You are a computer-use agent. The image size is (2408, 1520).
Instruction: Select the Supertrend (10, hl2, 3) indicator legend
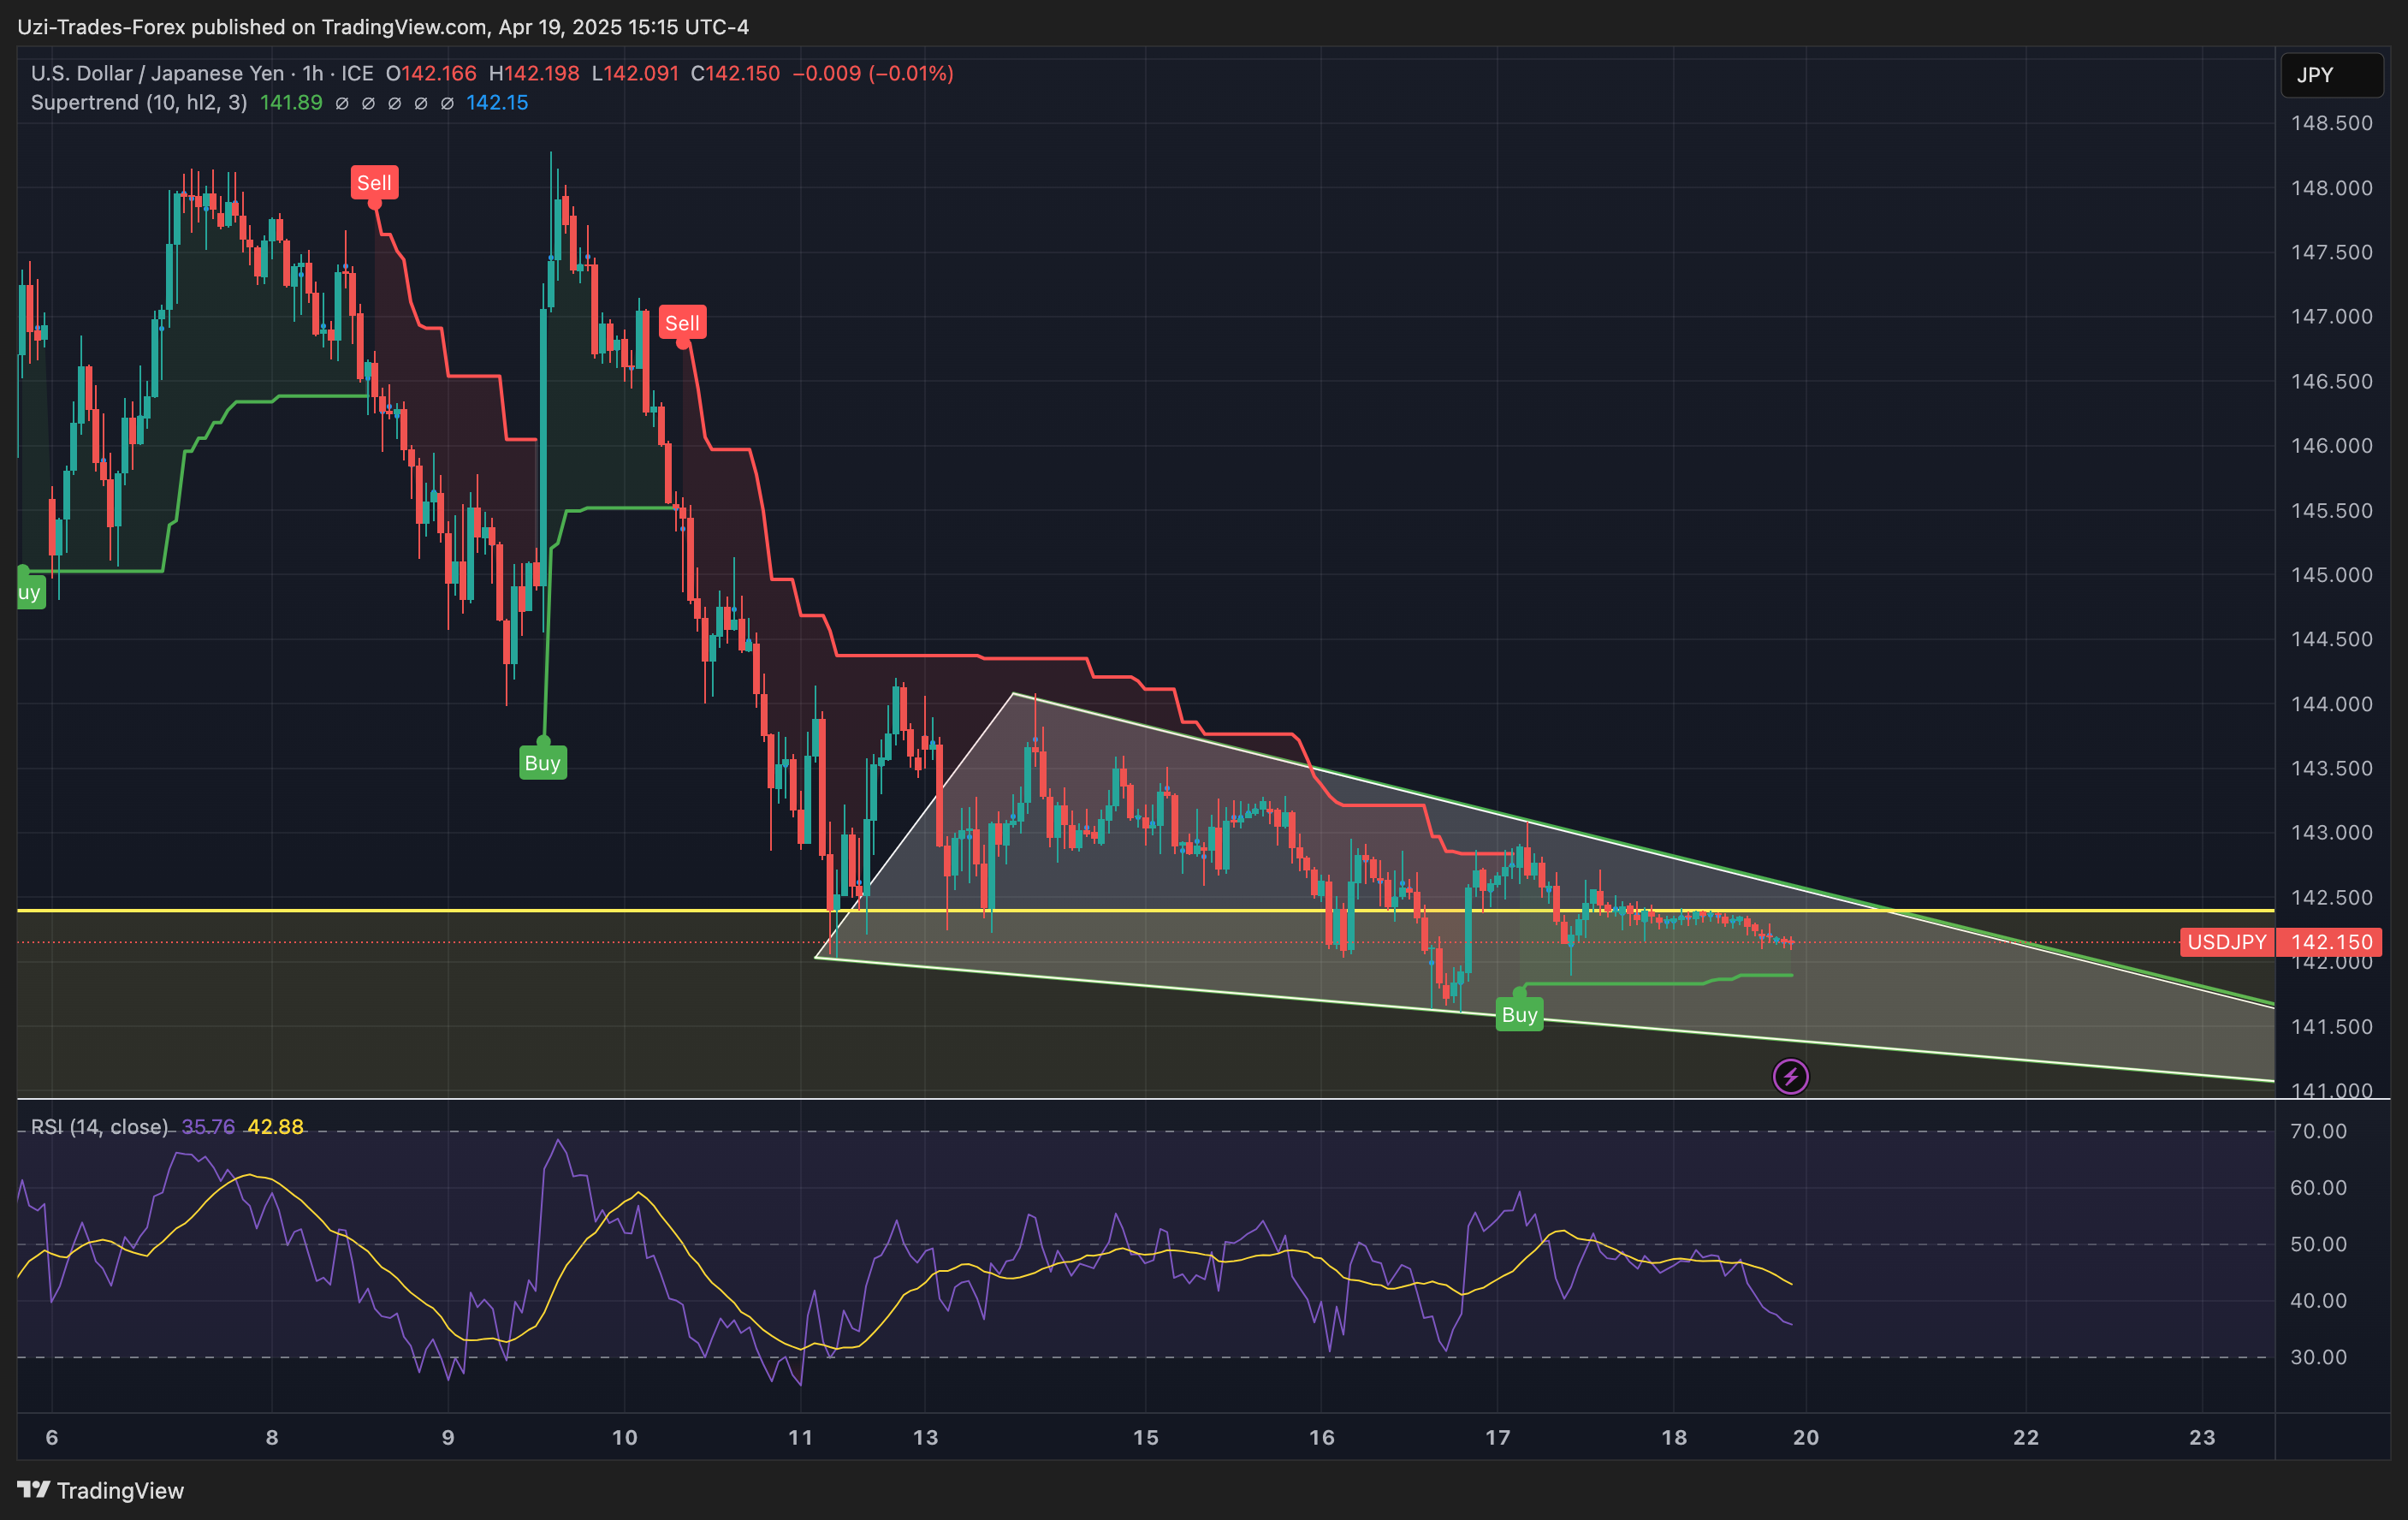coord(139,103)
